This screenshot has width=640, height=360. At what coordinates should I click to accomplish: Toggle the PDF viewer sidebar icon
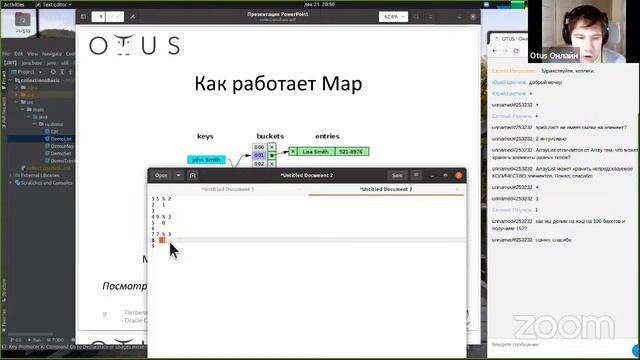pos(83,17)
